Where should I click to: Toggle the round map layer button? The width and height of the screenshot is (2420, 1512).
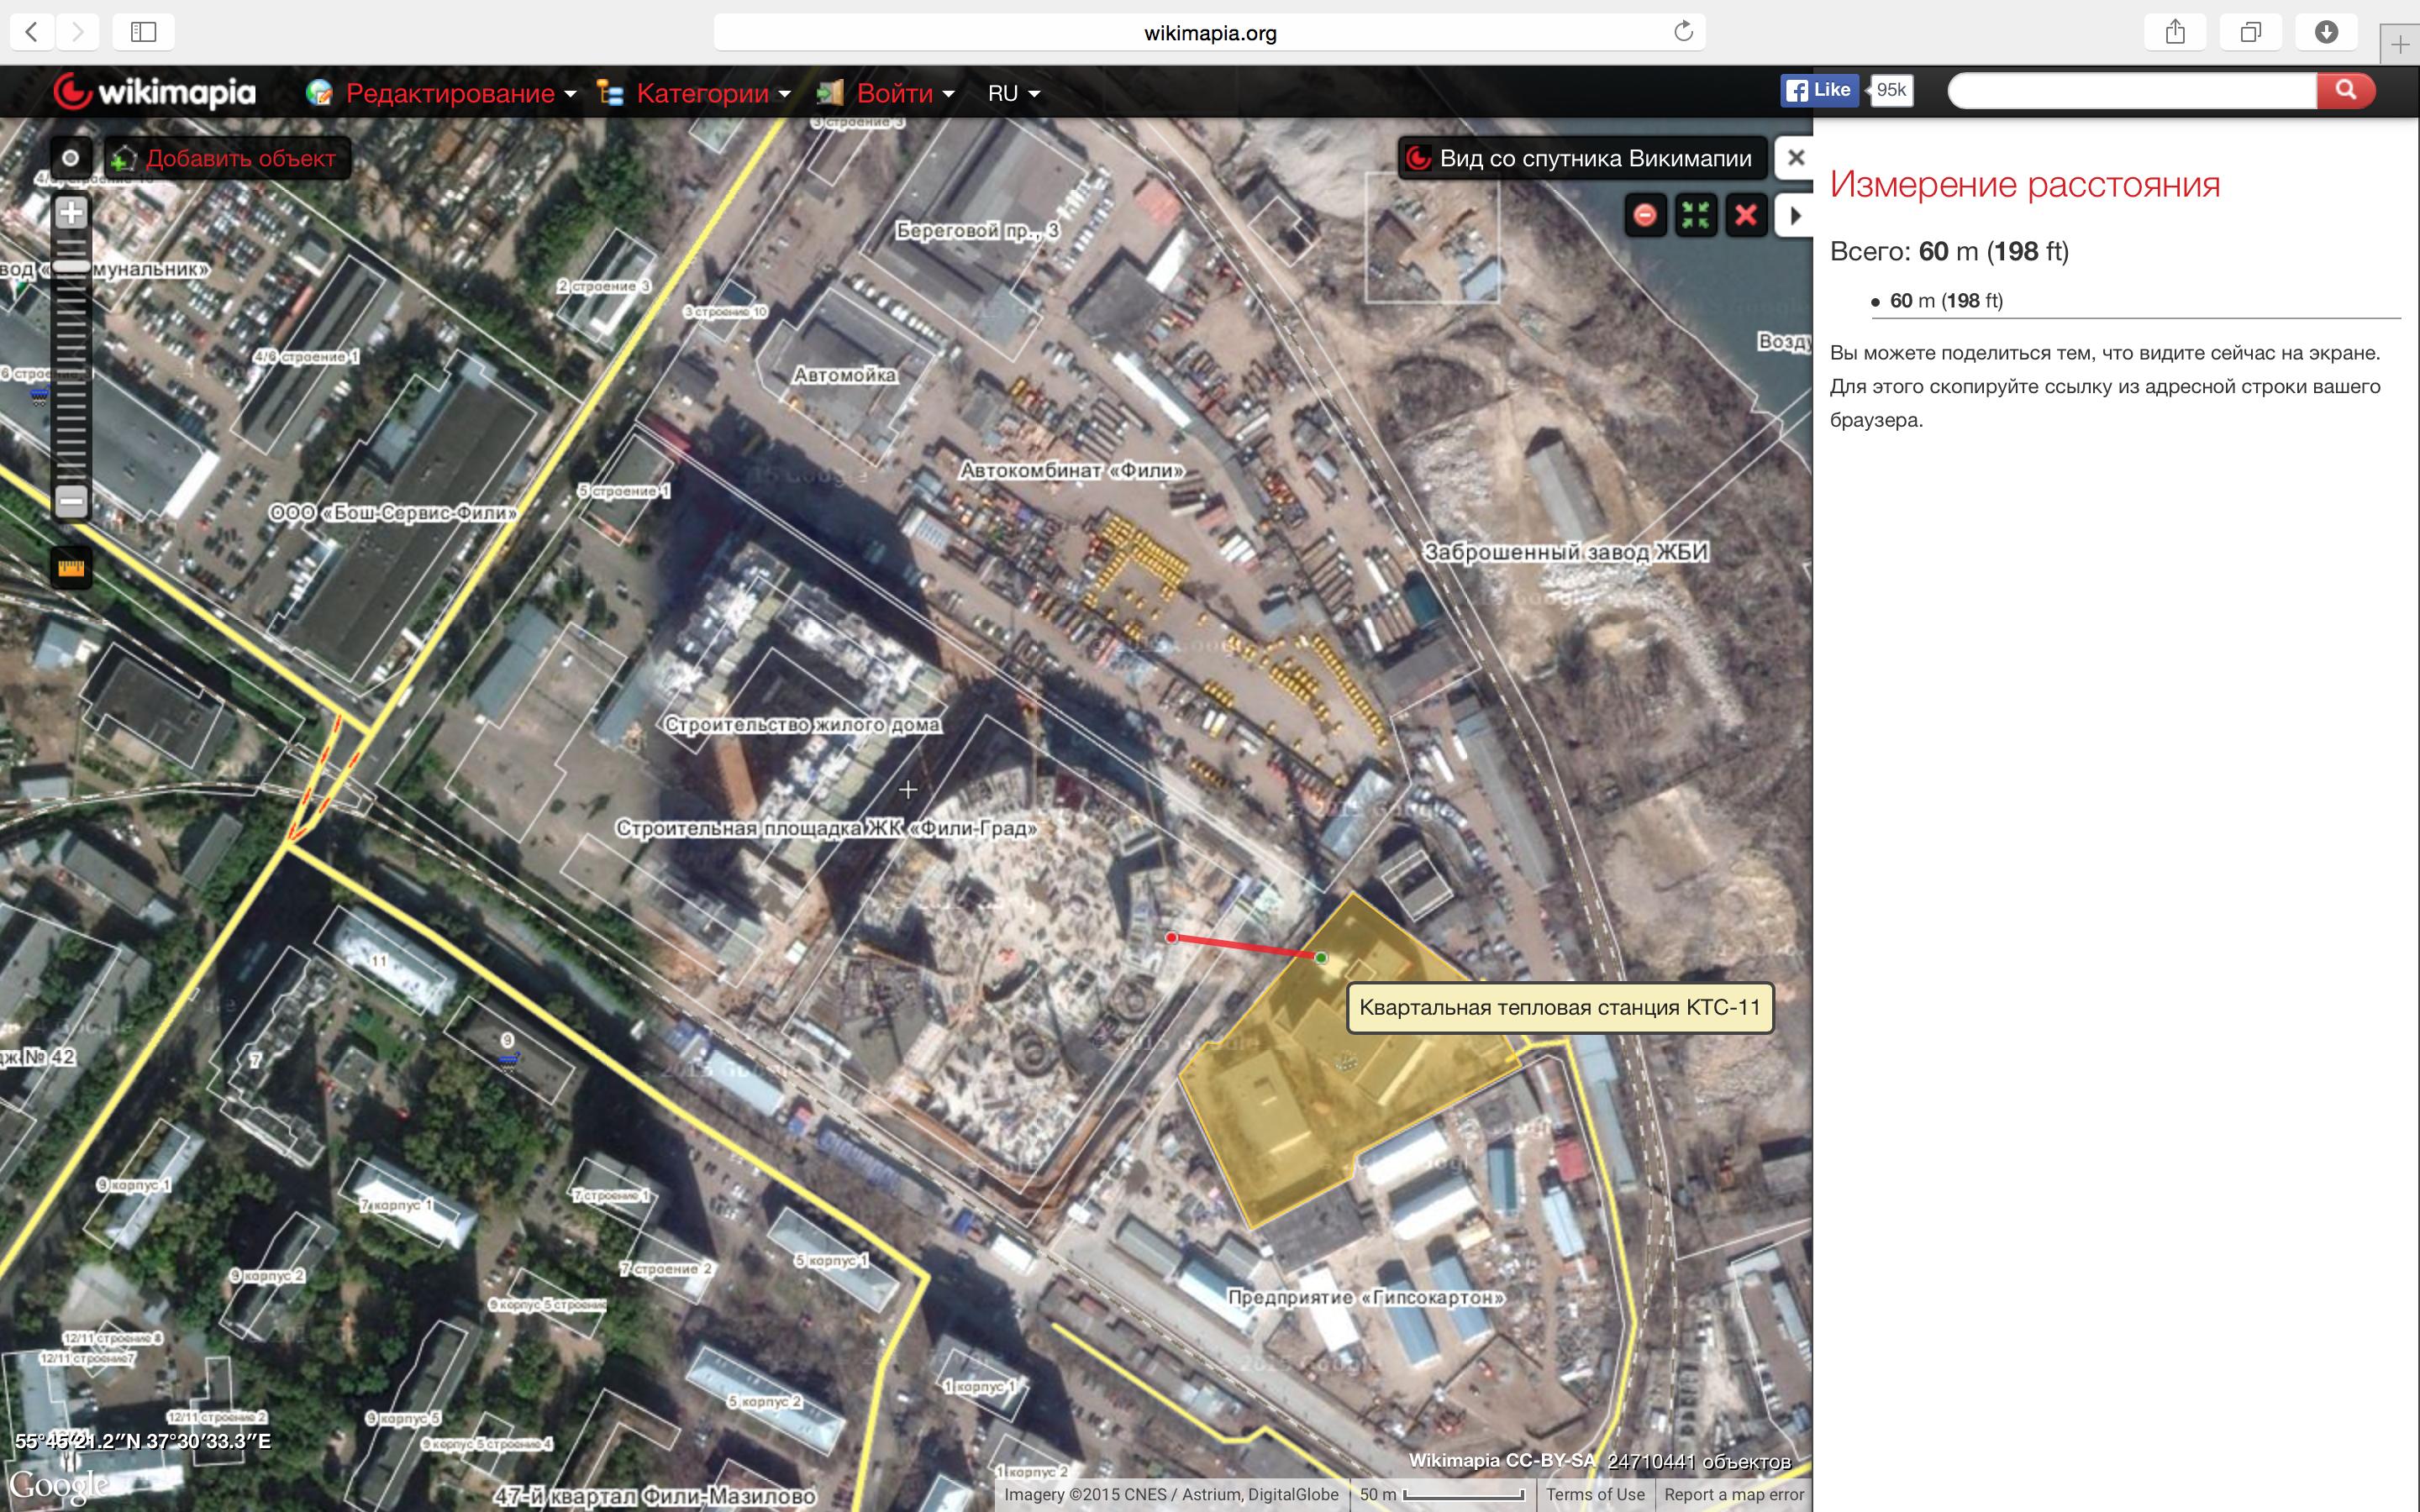[x=71, y=158]
